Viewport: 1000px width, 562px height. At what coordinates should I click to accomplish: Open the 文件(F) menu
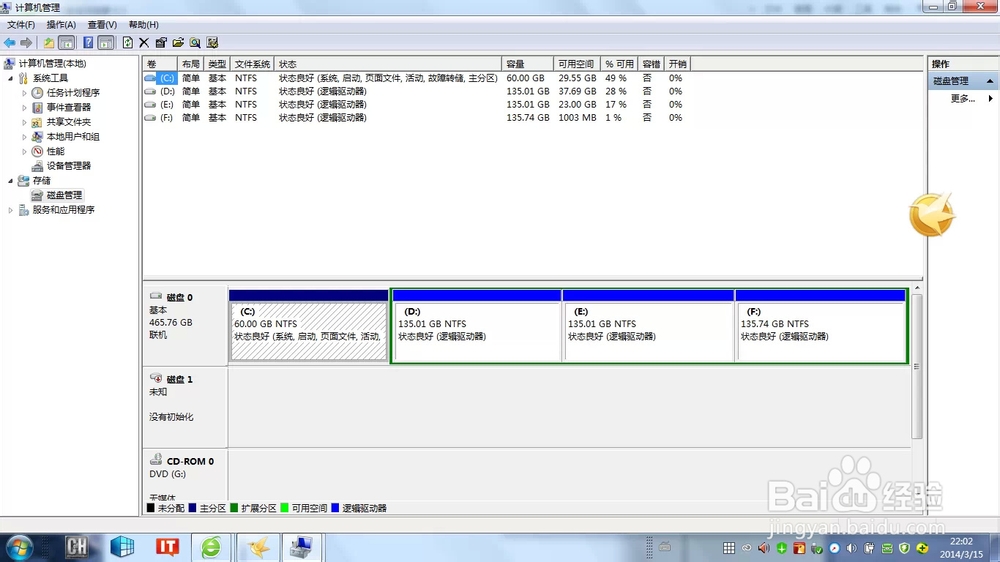(21, 24)
